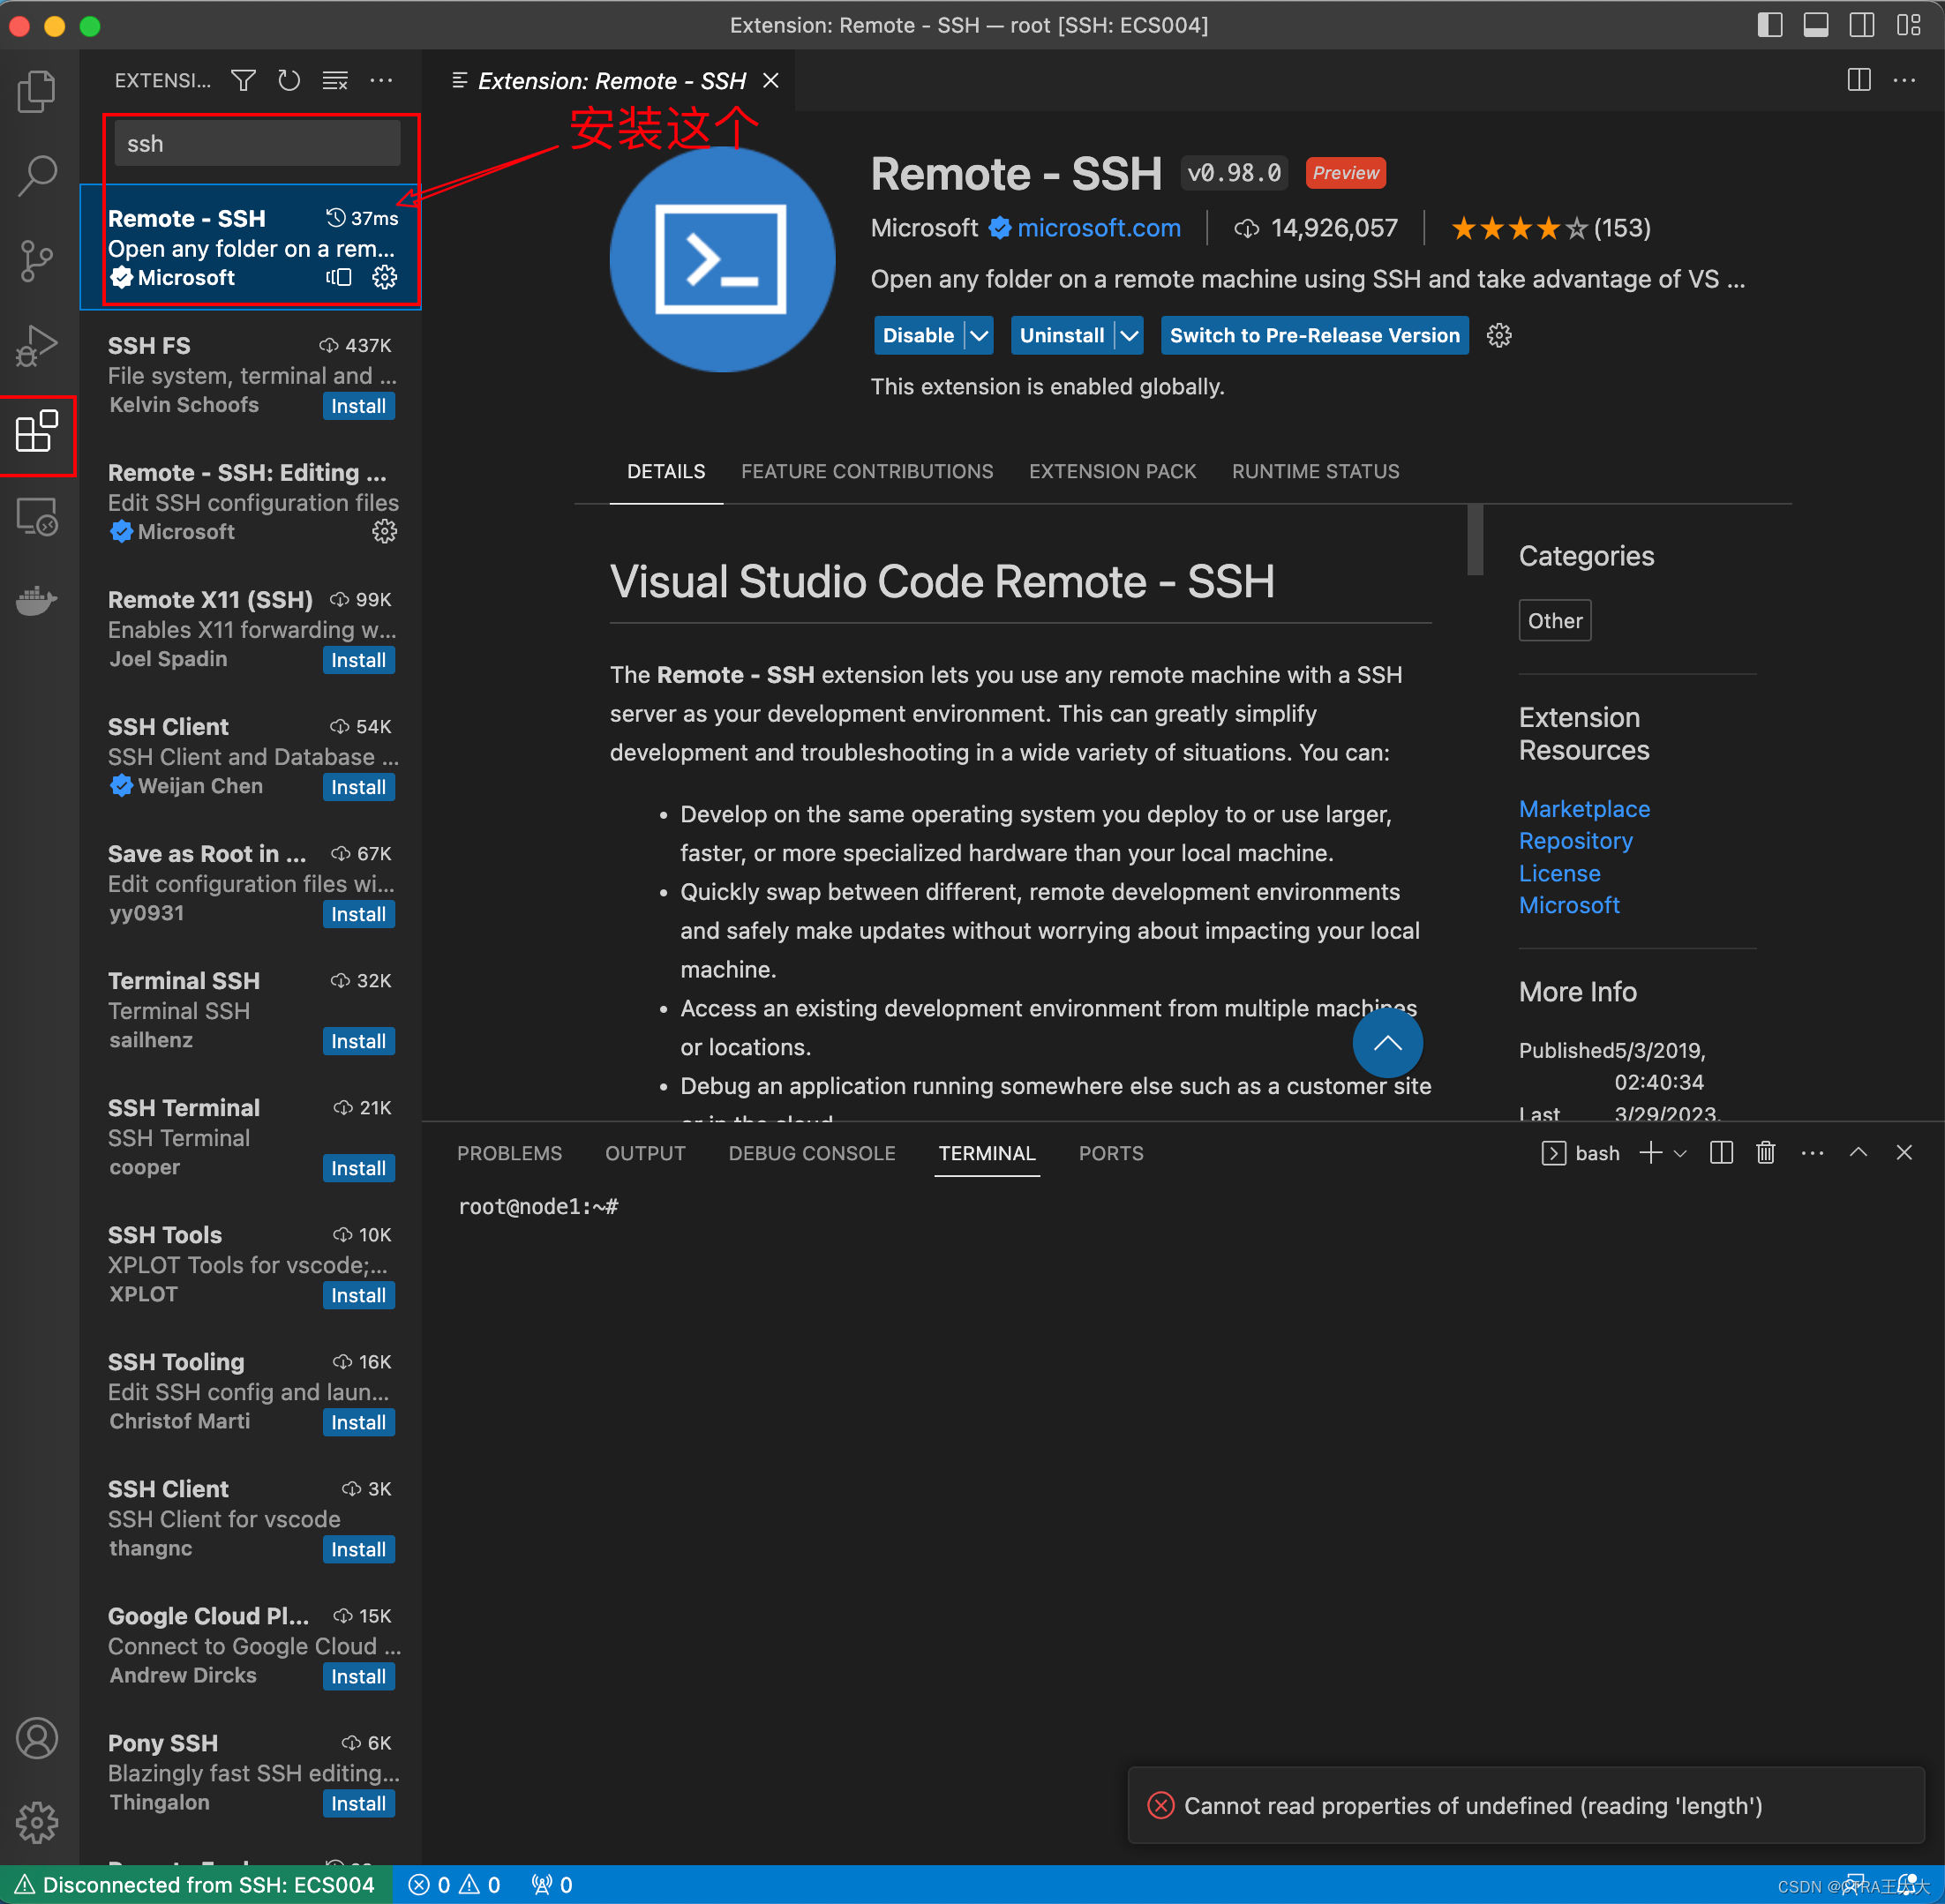Viewport: 1945px width, 1904px height.
Task: Open terminal panel more actions
Action: click(x=1812, y=1153)
